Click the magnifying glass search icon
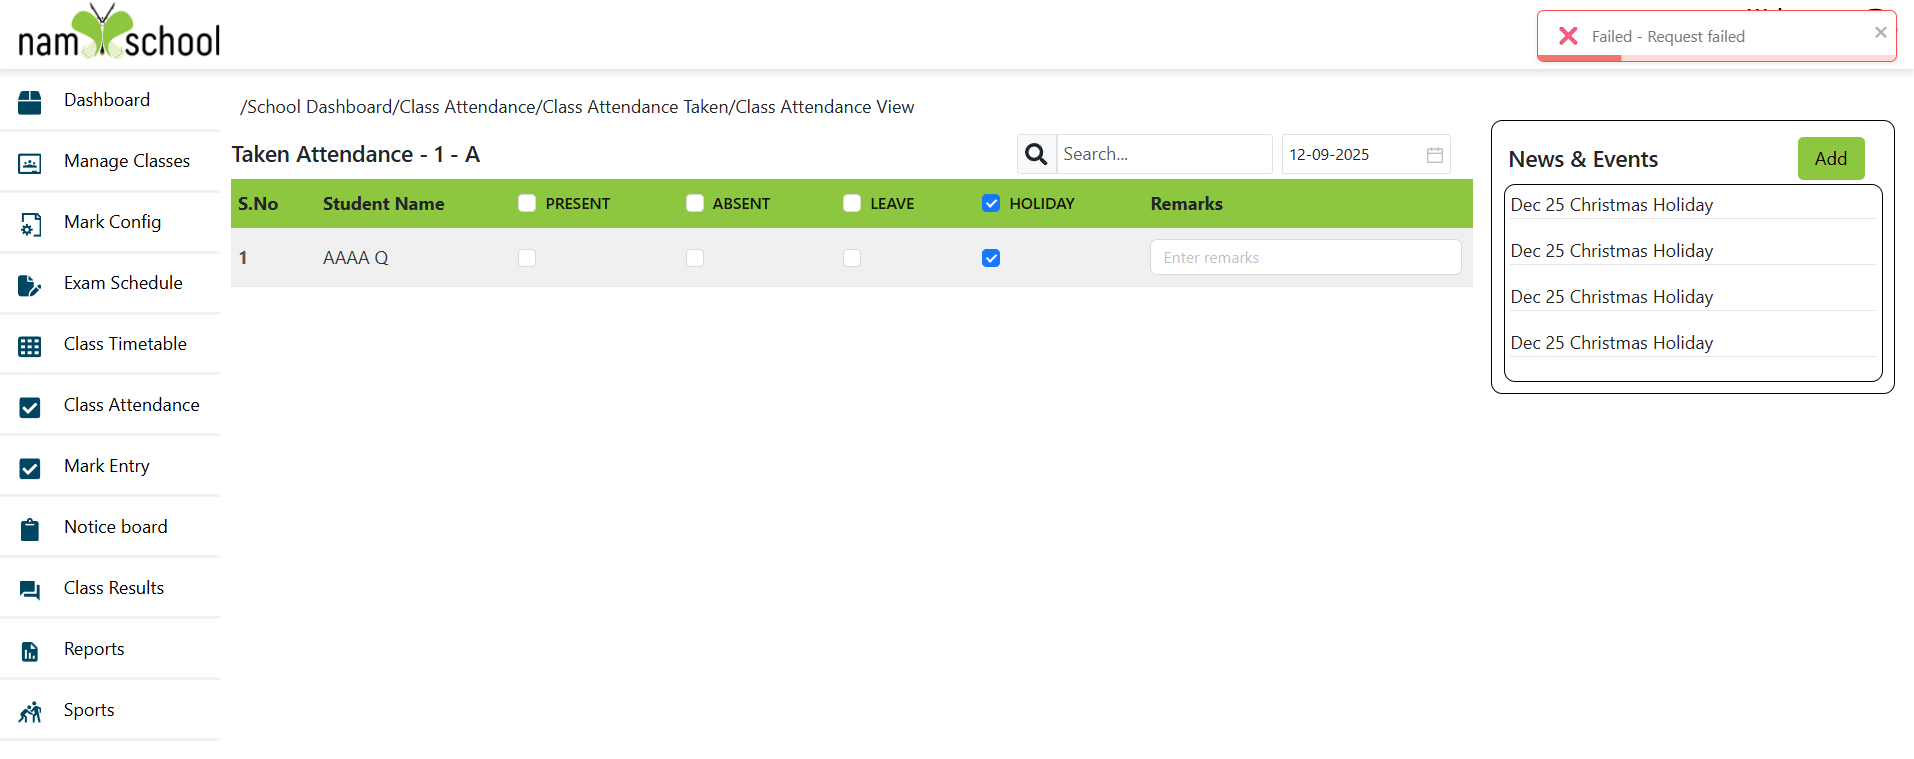Image resolution: width=1914 pixels, height=759 pixels. coord(1036,154)
